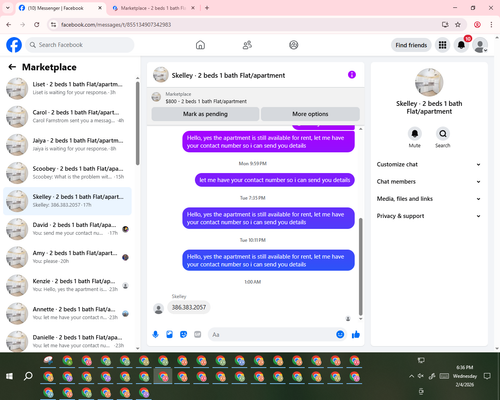Open Windows taskbar search
Viewport: 500px width, 400px height.
click(x=28, y=376)
